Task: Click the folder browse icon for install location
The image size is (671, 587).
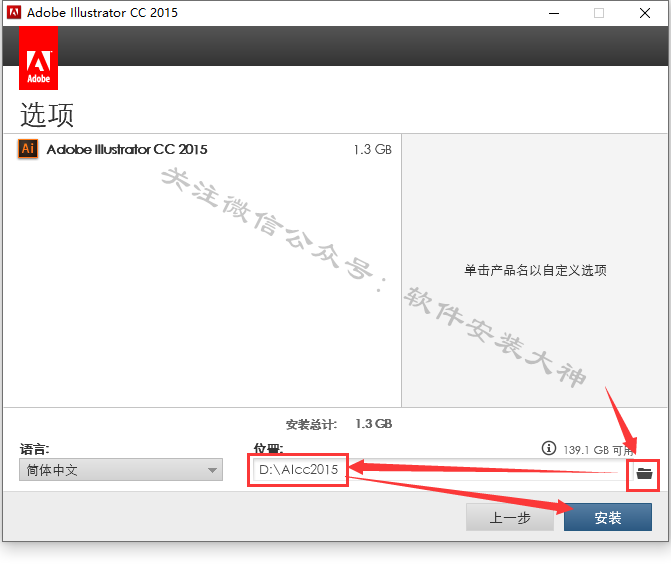Action: point(644,473)
